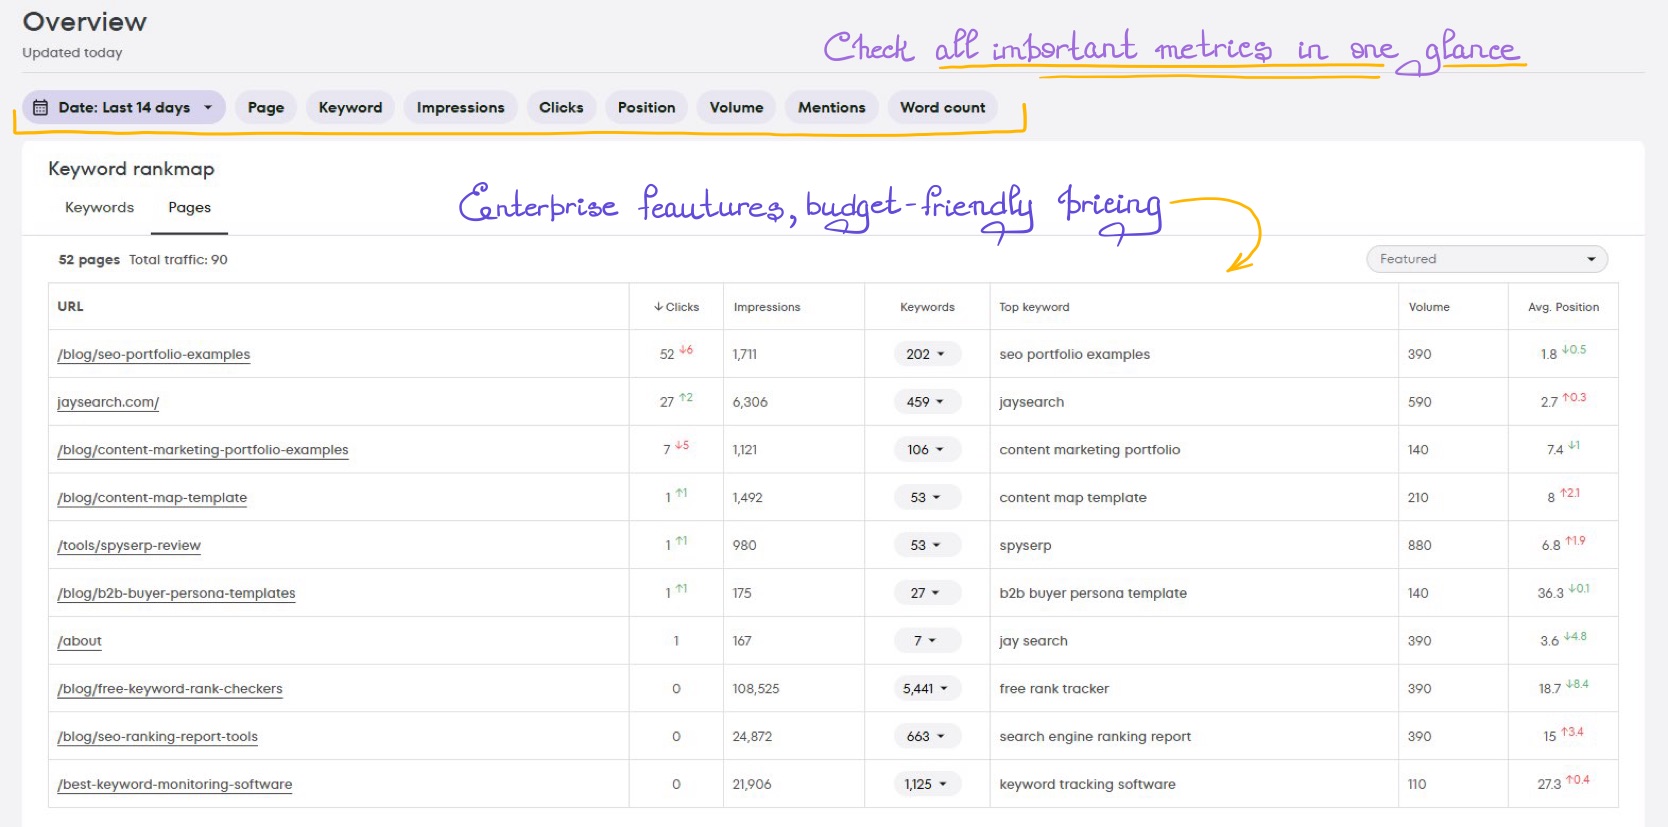Click the 590 volume value
The image size is (1668, 827).
1420,402
